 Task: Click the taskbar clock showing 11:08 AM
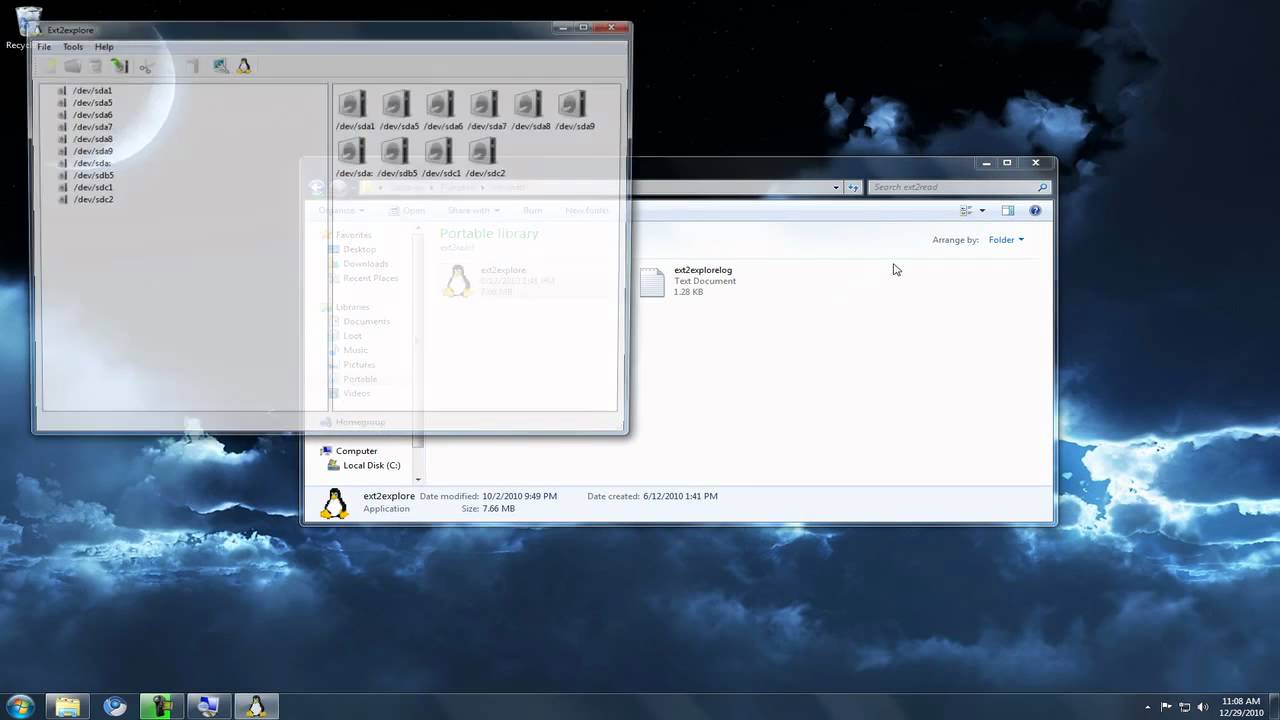1240,707
